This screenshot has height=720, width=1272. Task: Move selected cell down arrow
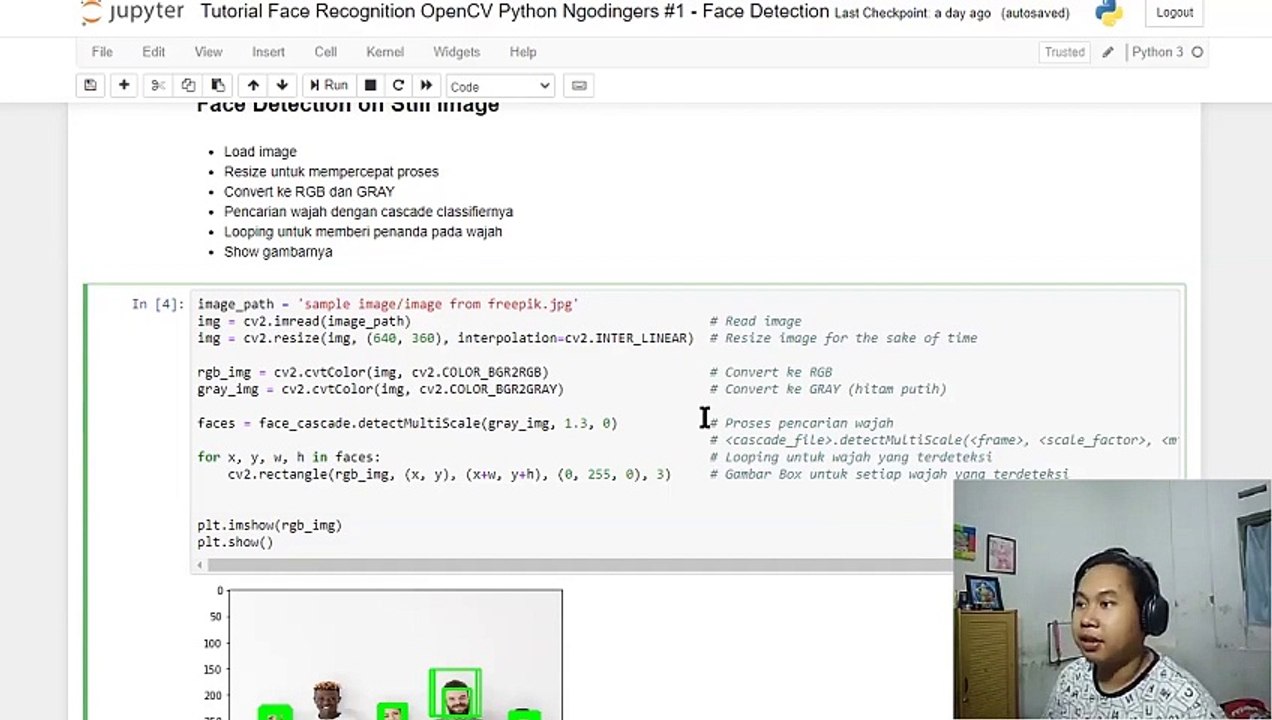point(282,86)
